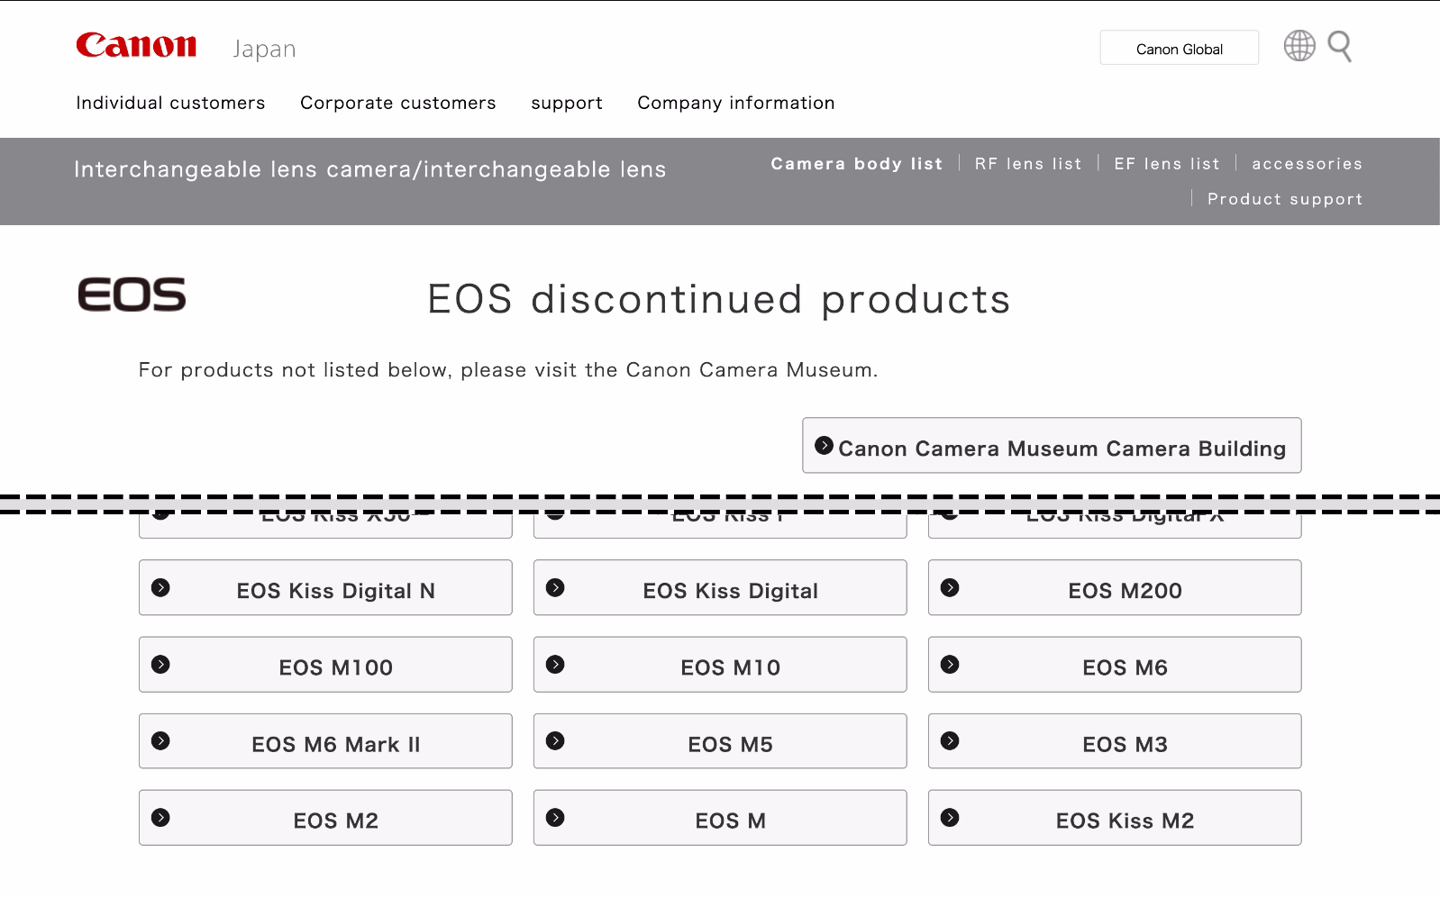Expand the EOS M6 Mark II entry
Screen dimensions: 1440x898
coord(325,741)
